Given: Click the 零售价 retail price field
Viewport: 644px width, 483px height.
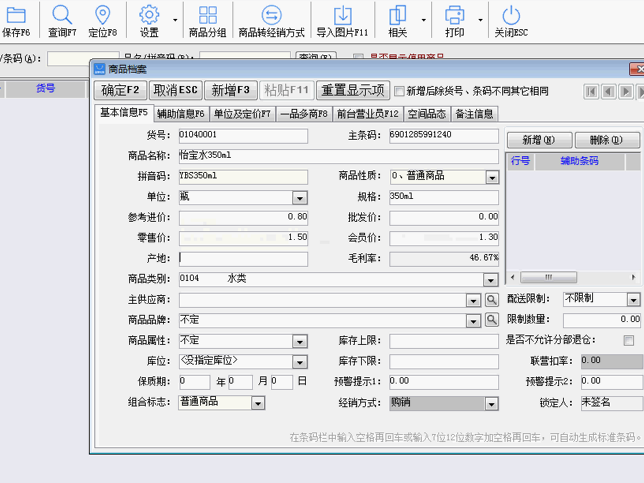Looking at the screenshot, I should point(243,238).
